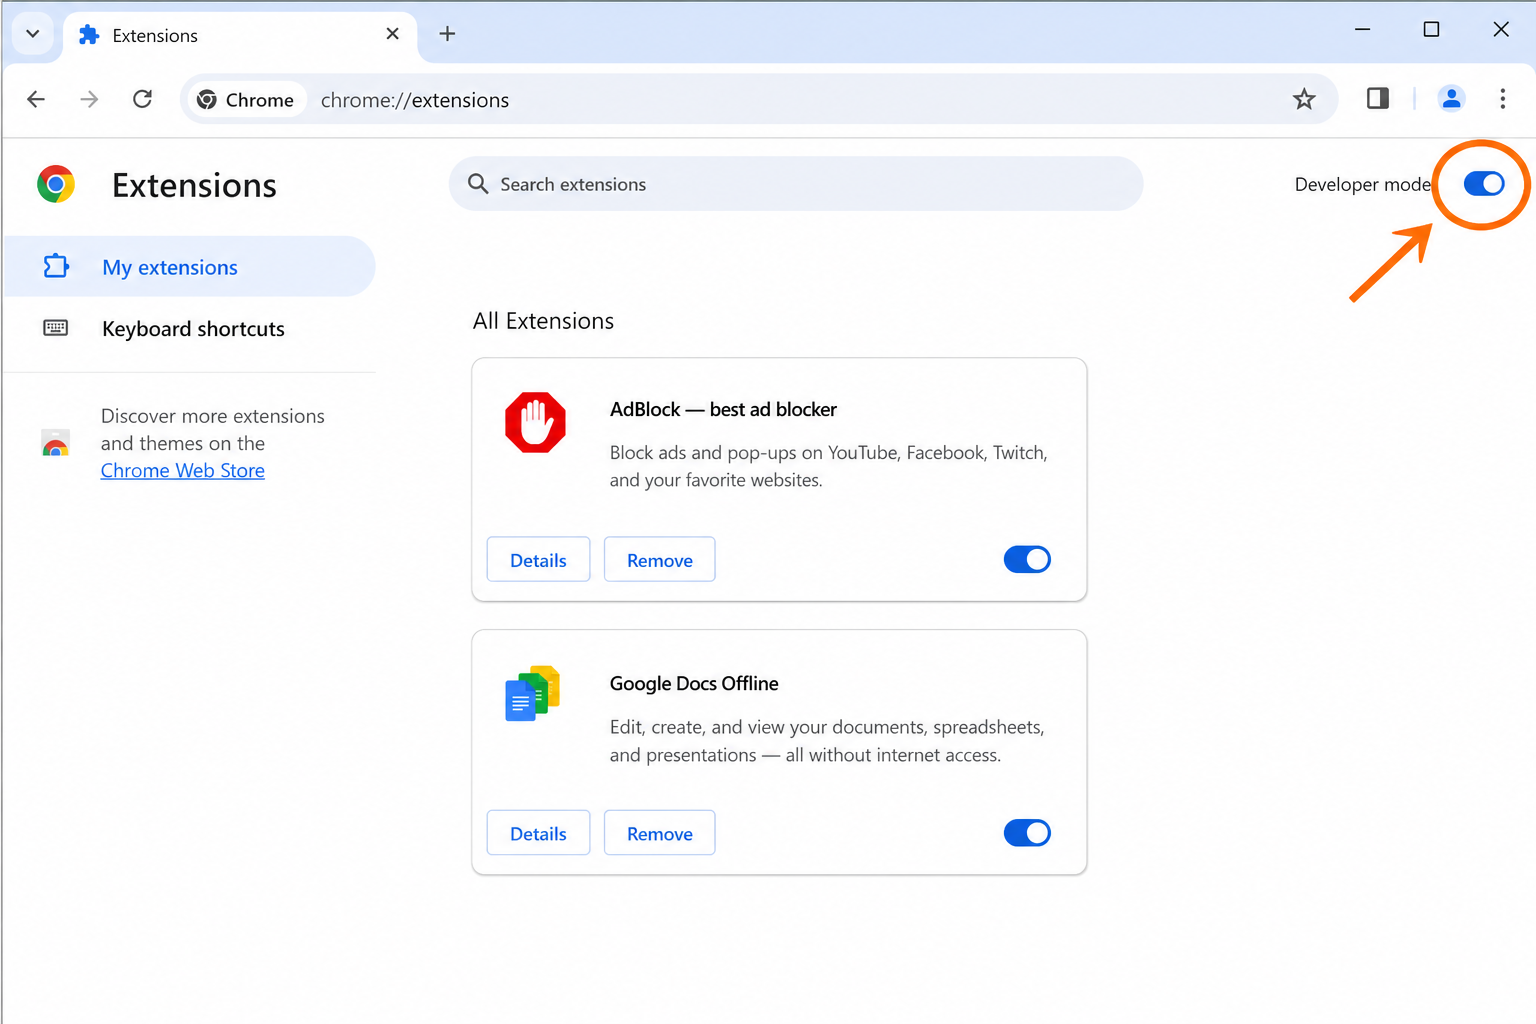Click the Google Docs Offline icon
The image size is (1536, 1024).
532,694
